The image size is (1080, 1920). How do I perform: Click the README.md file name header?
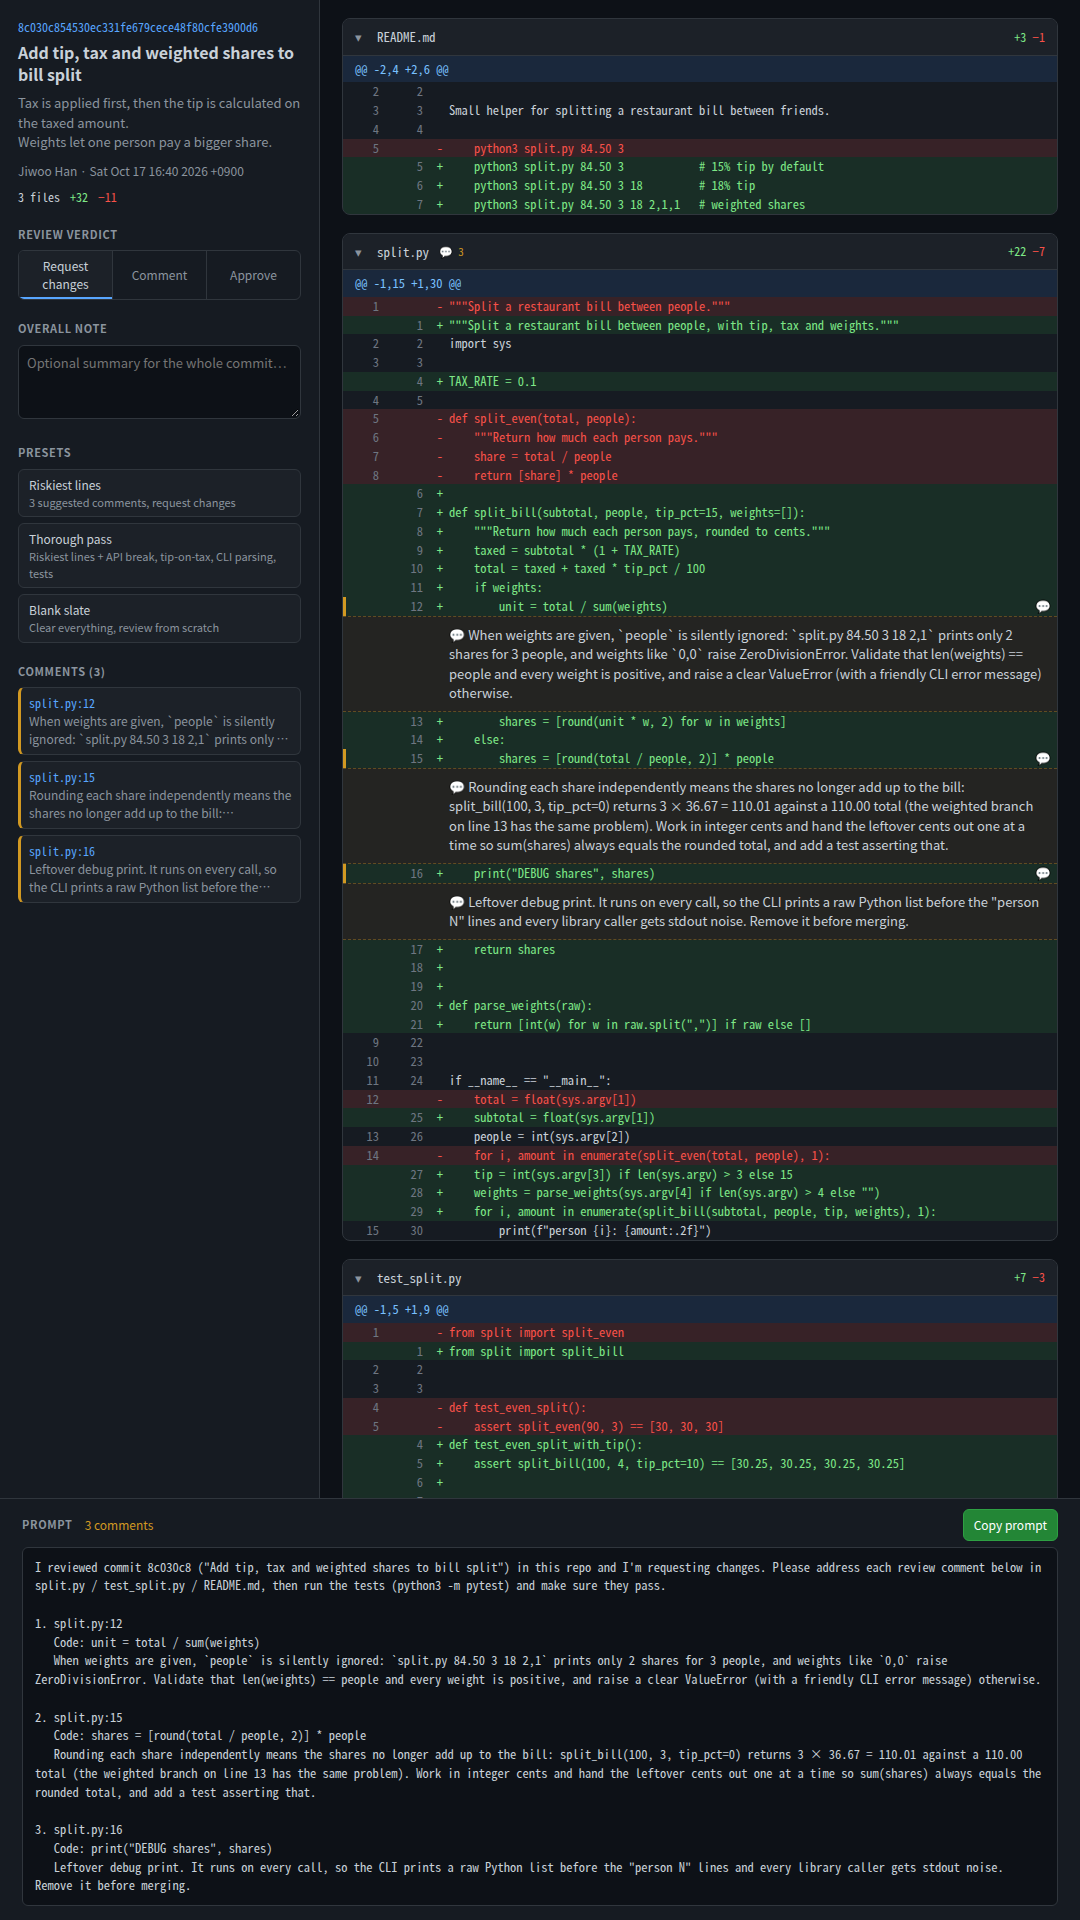tap(406, 38)
